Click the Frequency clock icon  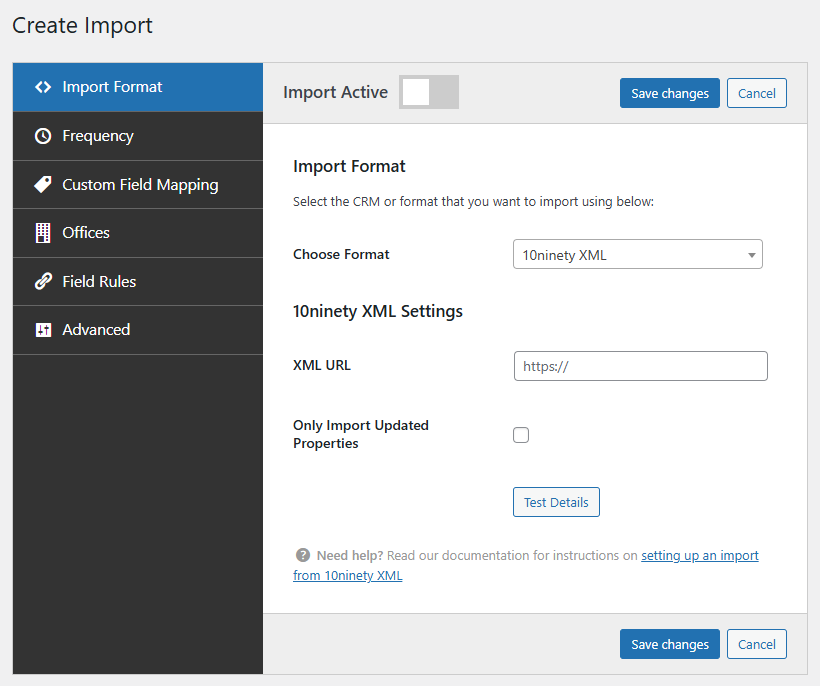tap(42, 136)
